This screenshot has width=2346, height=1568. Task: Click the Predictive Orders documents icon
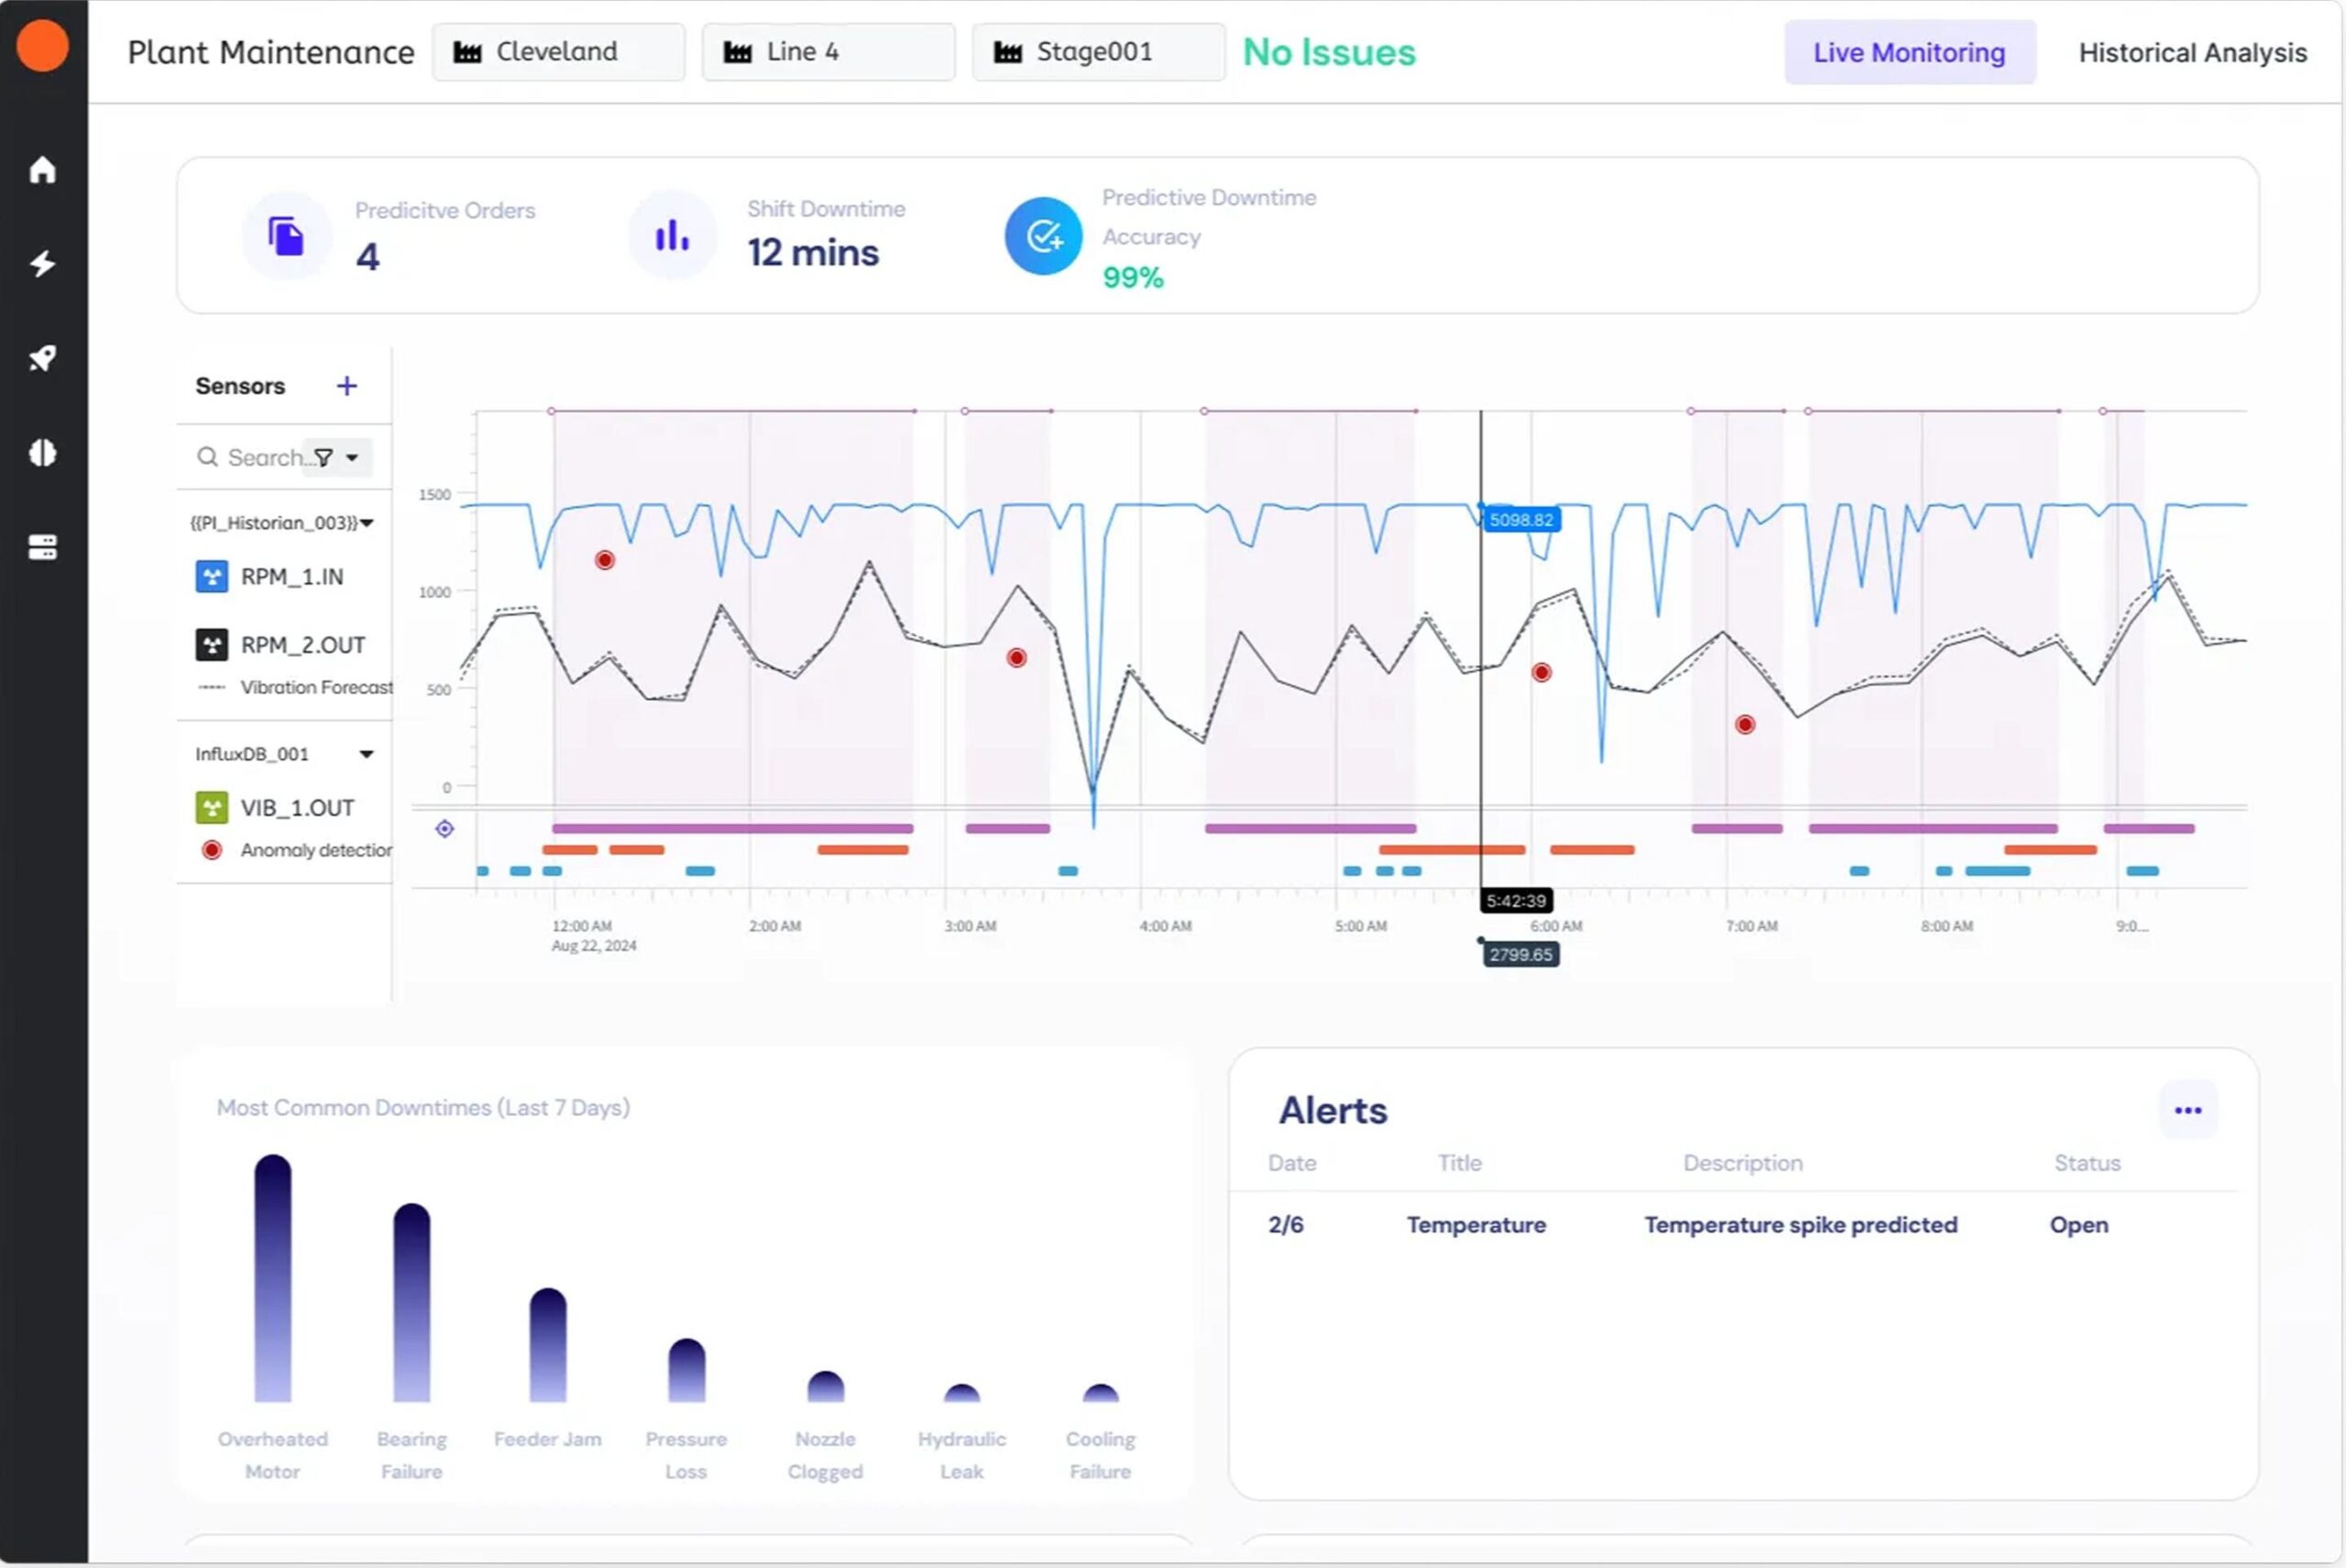click(286, 237)
